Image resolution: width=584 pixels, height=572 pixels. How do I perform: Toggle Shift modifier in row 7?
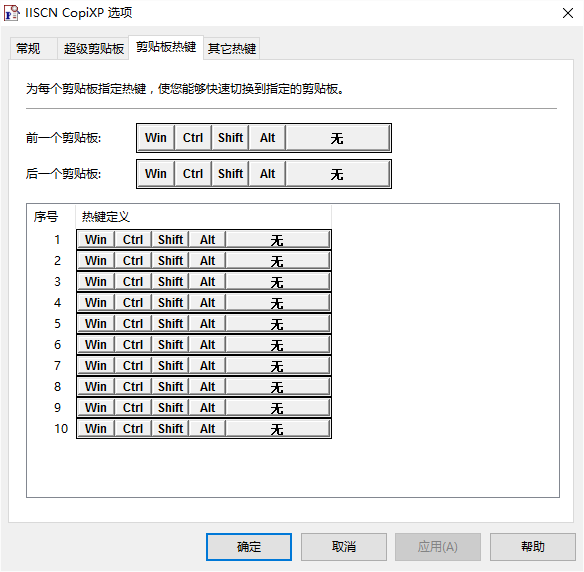pyautogui.click(x=170, y=366)
